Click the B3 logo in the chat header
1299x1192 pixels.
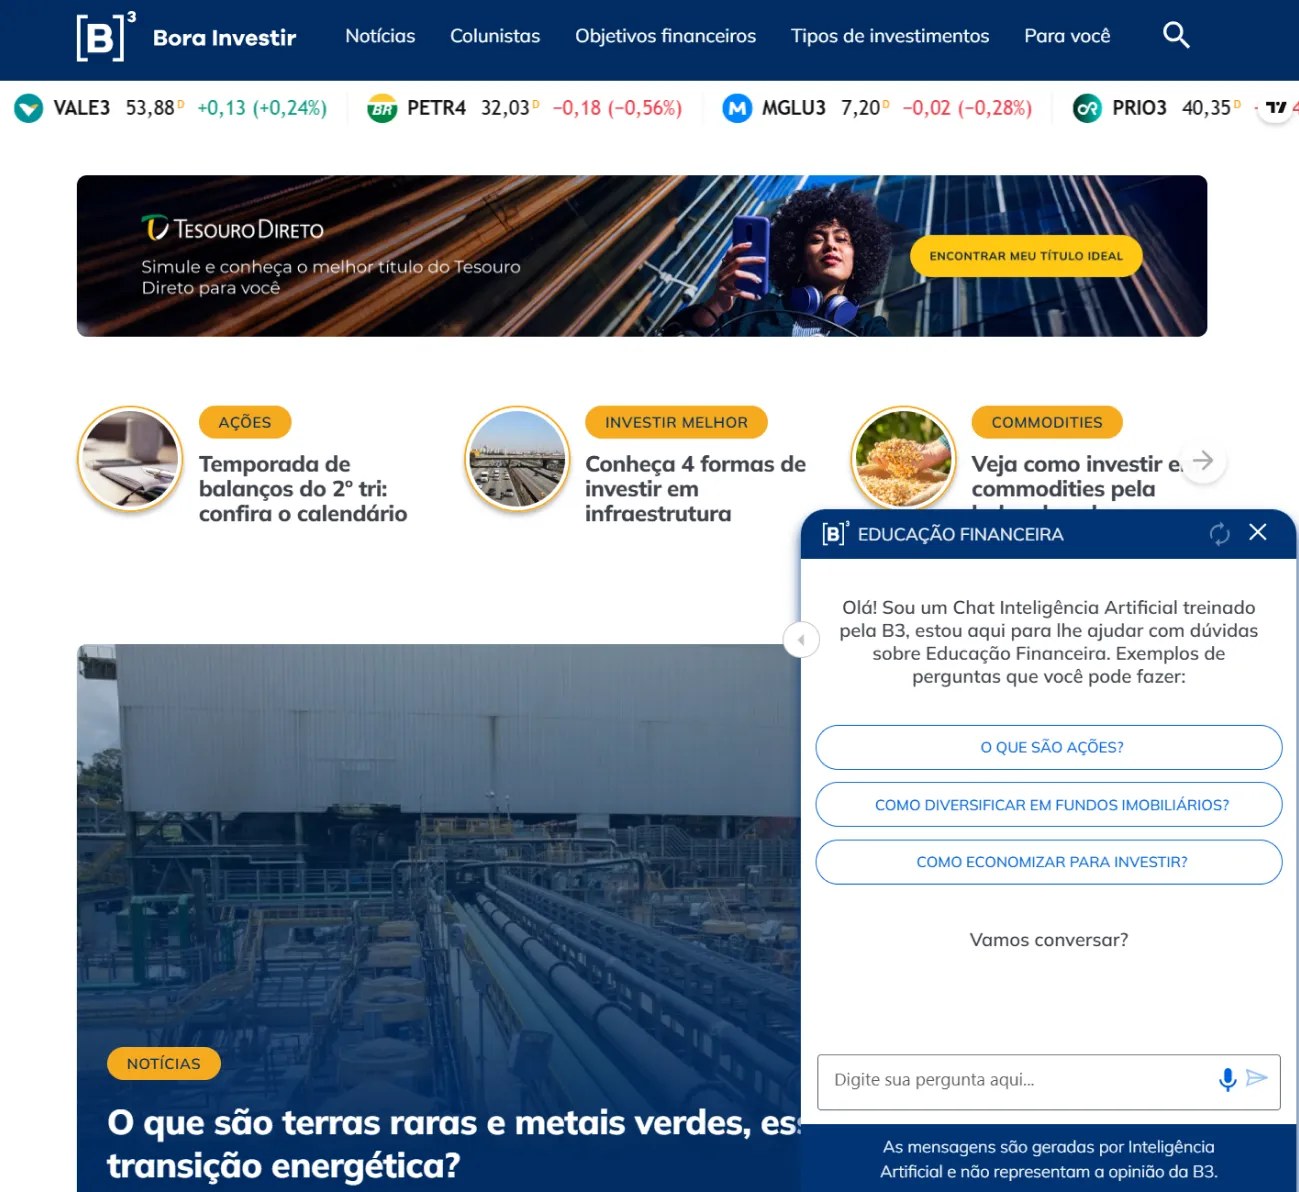point(835,533)
